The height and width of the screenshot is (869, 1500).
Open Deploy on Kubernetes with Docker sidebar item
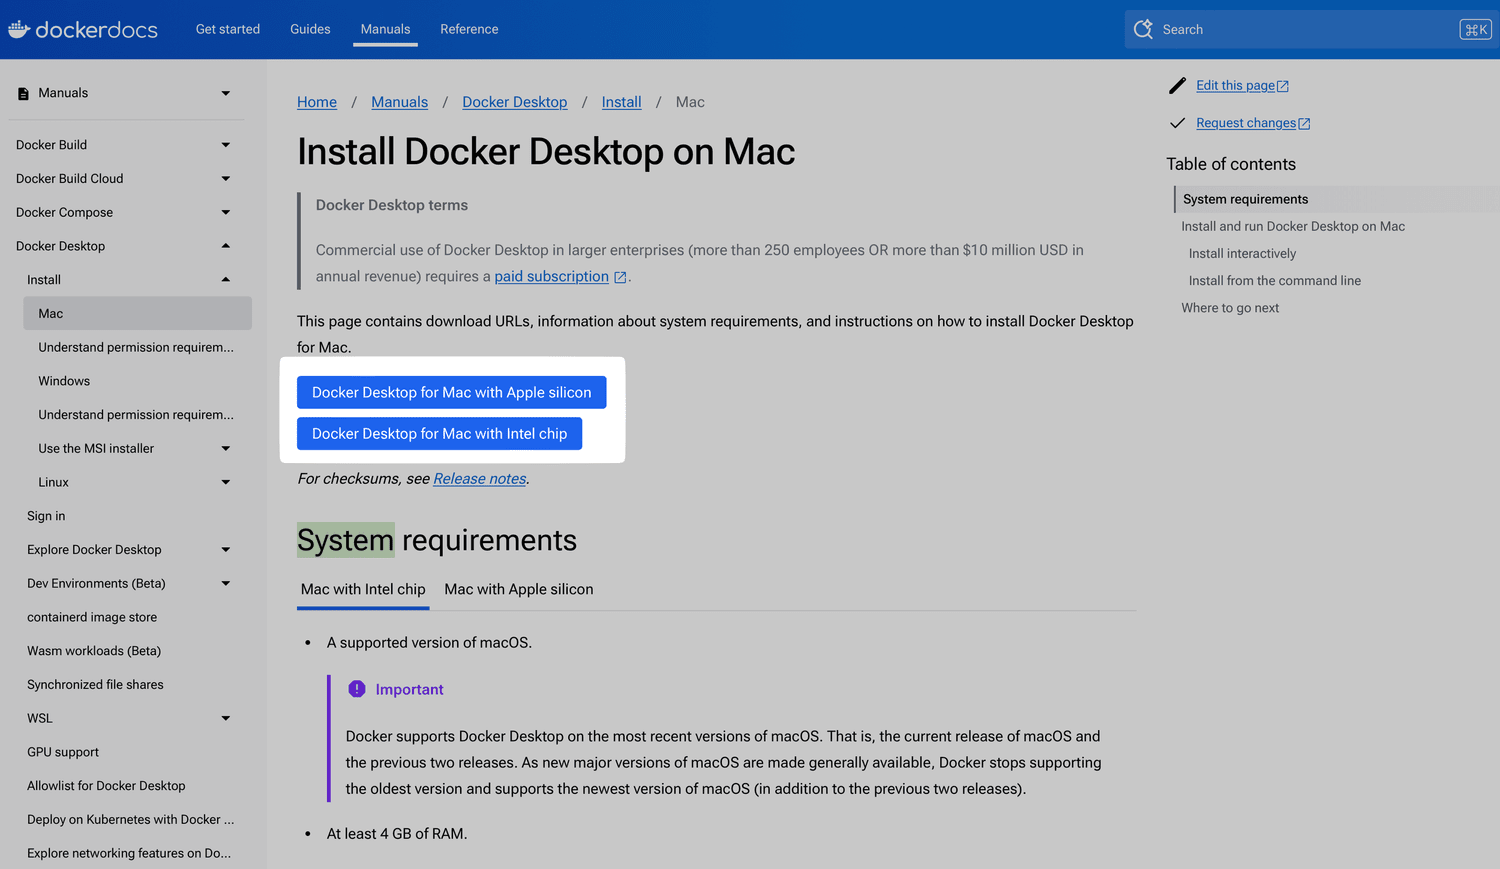[x=131, y=819]
